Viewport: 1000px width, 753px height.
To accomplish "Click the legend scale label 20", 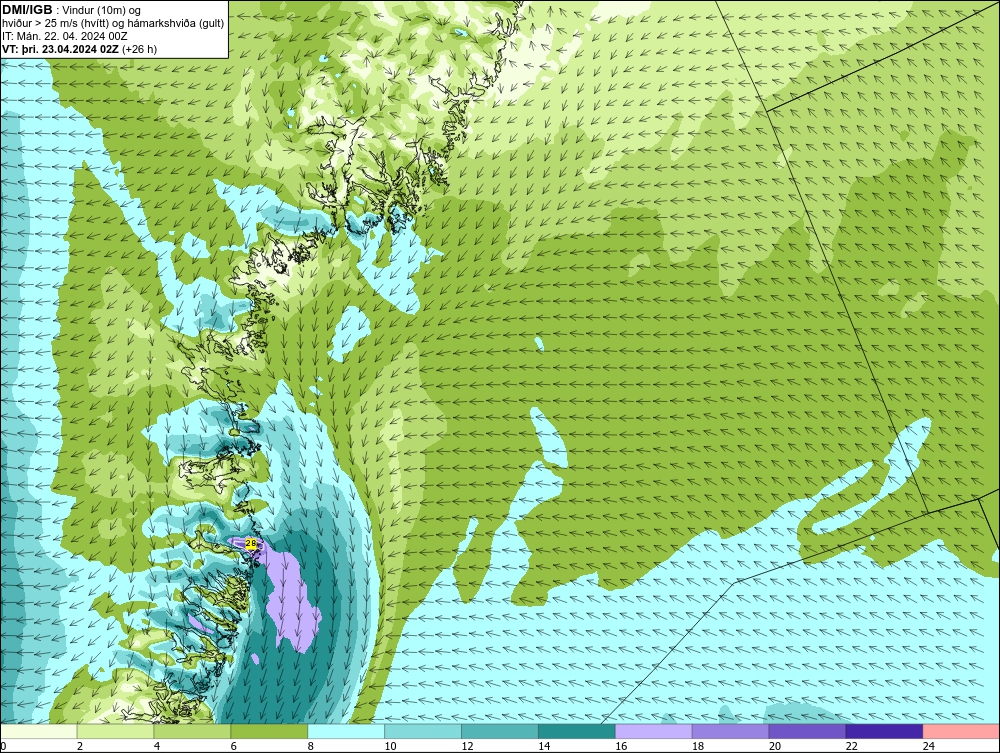I will [775, 746].
